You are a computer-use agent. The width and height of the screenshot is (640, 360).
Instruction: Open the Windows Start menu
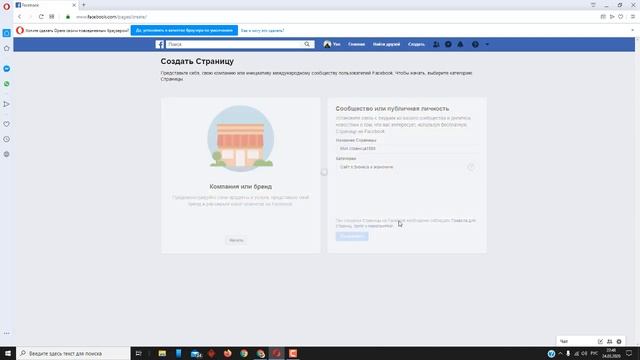click(8, 353)
